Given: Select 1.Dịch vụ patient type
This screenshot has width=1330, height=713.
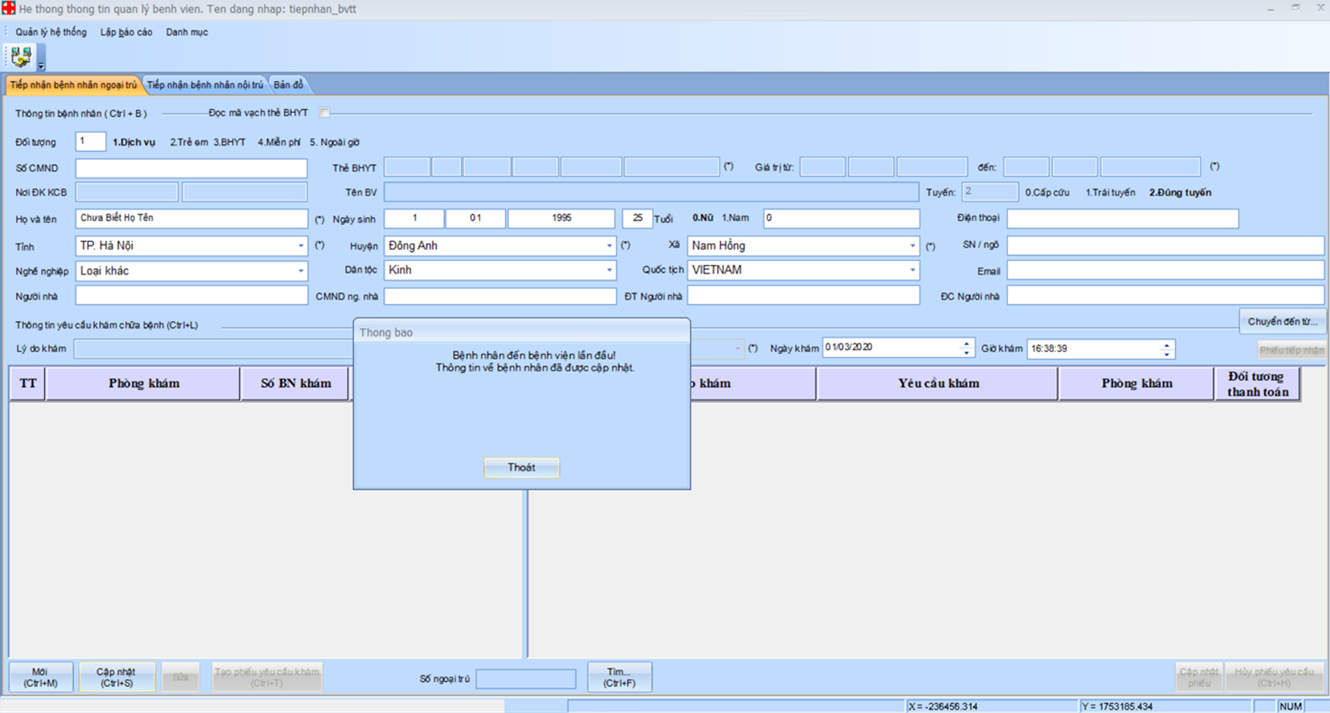Looking at the screenshot, I should point(134,143).
